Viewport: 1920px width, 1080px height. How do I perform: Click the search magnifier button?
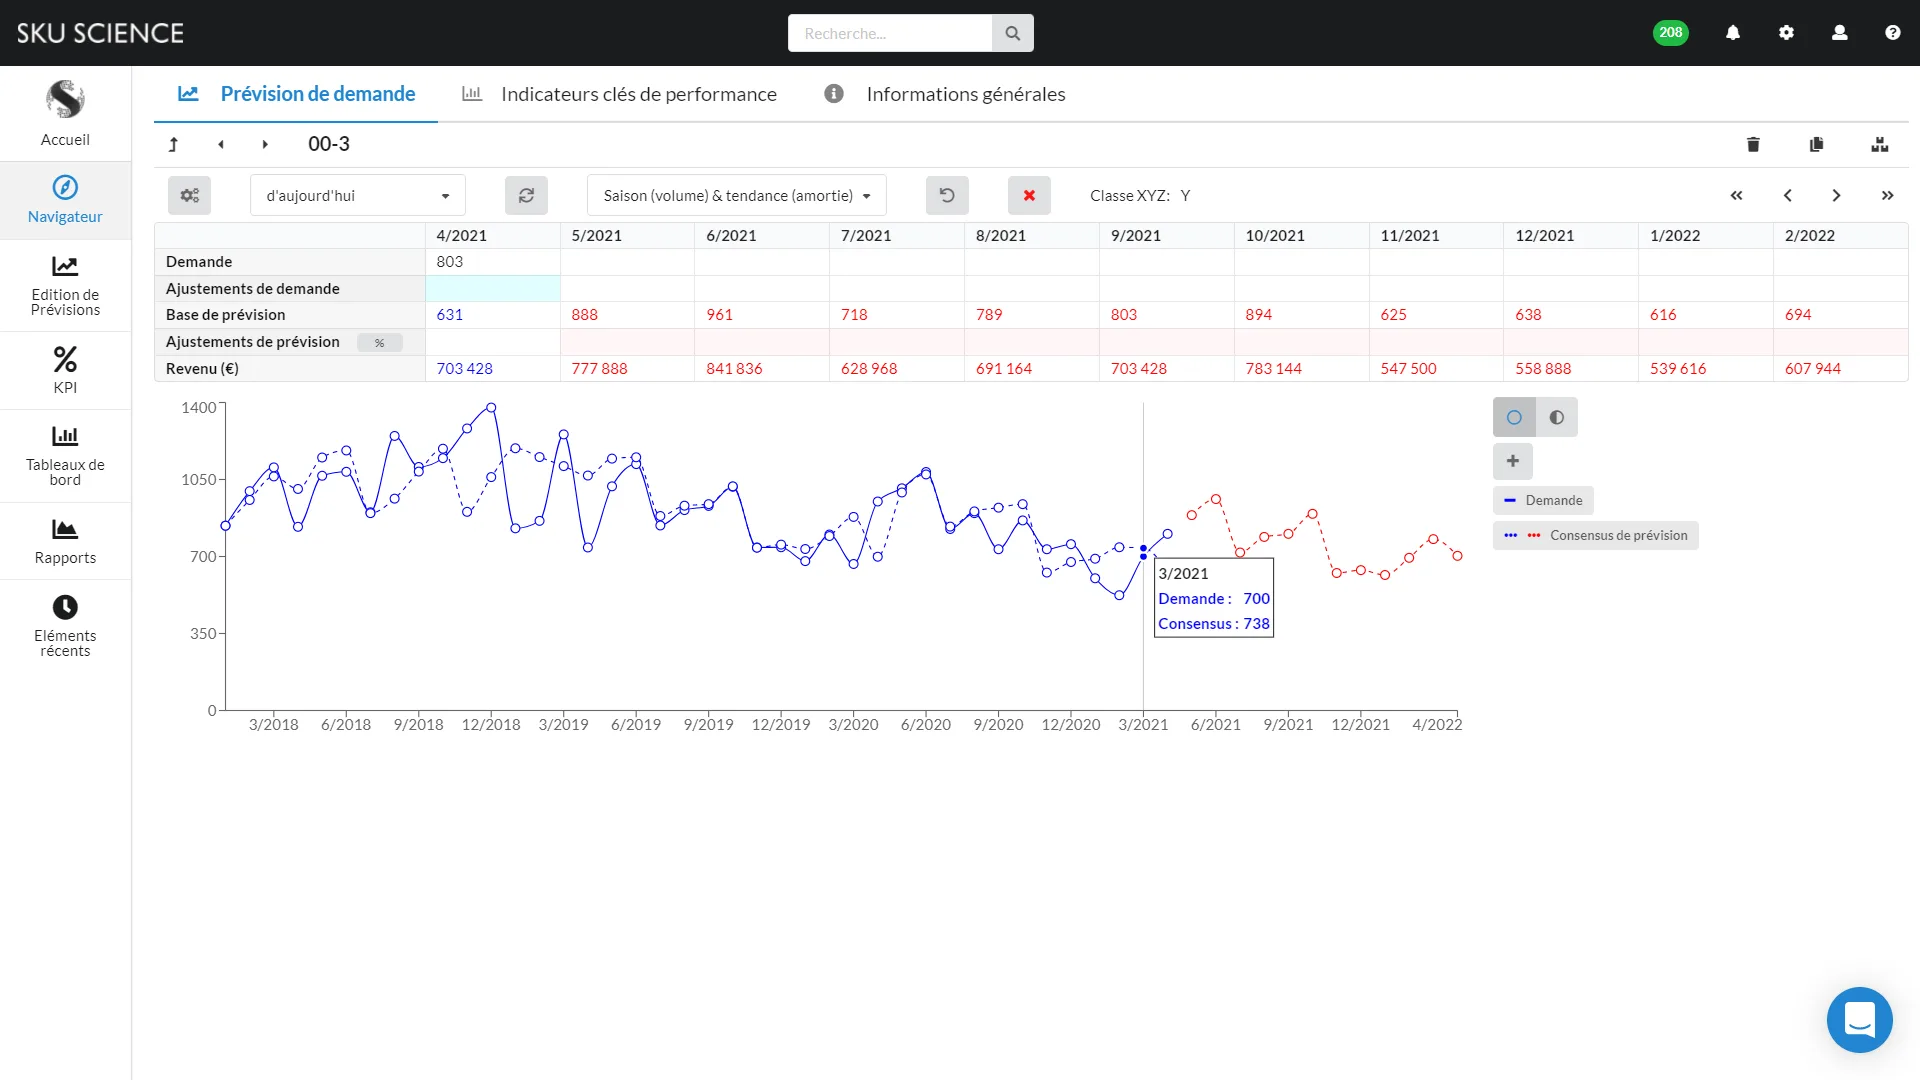point(1012,33)
